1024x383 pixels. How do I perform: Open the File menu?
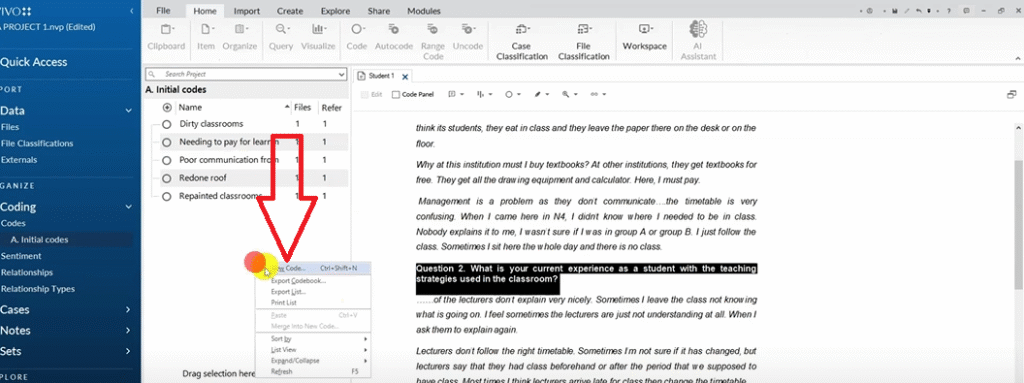coord(164,11)
